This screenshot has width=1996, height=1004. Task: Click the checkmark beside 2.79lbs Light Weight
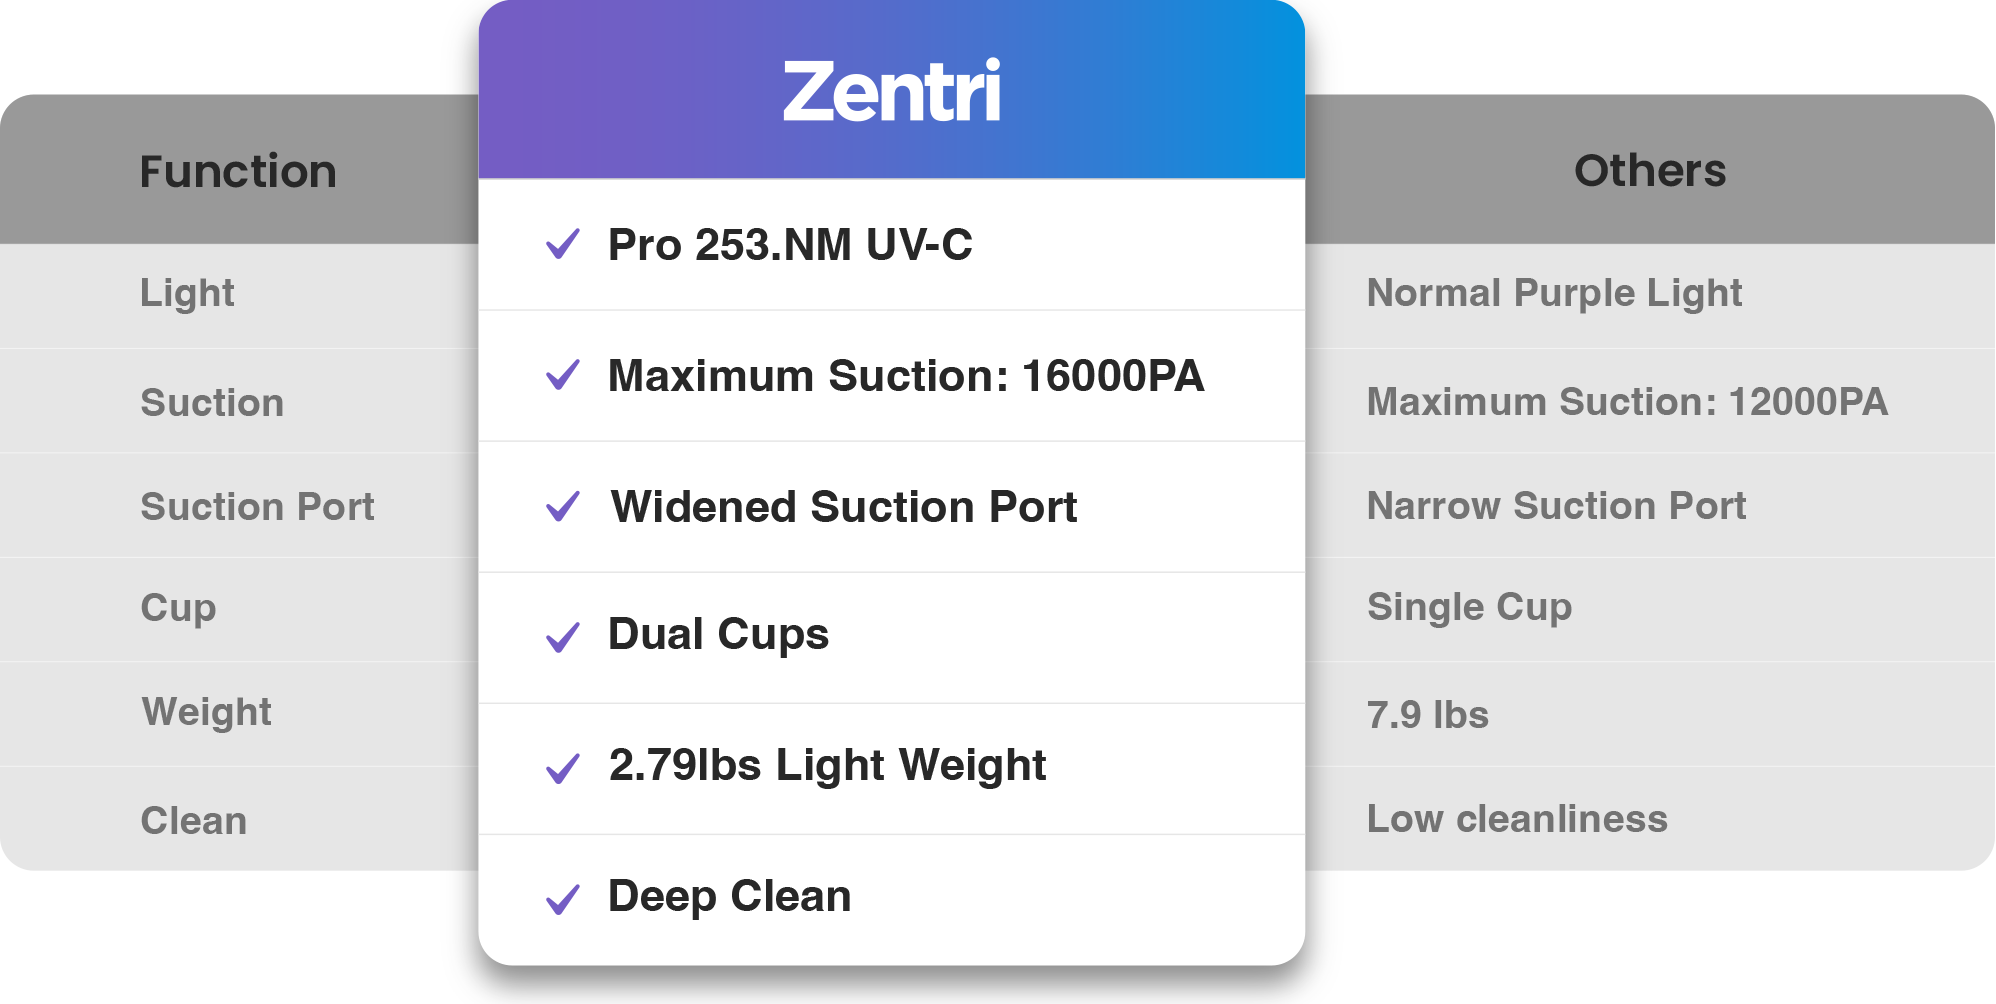click(x=563, y=768)
